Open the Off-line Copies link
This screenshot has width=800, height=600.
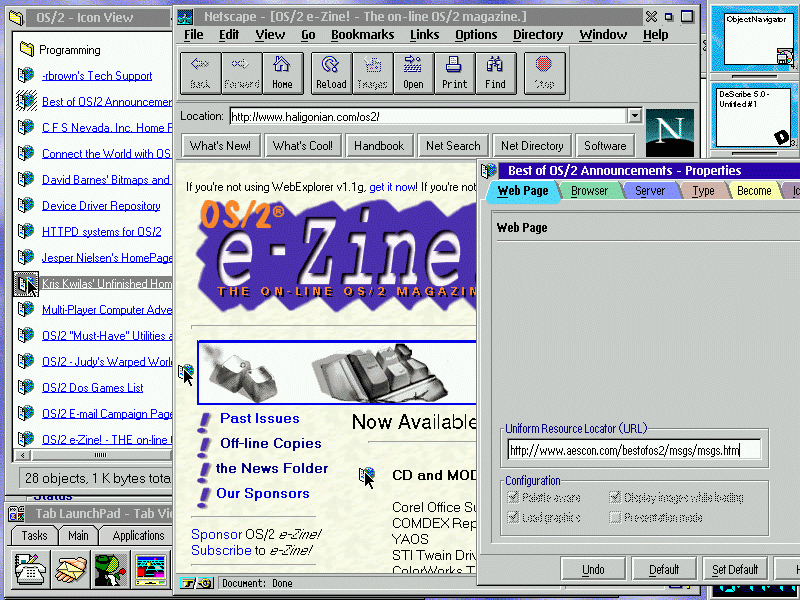[271, 443]
